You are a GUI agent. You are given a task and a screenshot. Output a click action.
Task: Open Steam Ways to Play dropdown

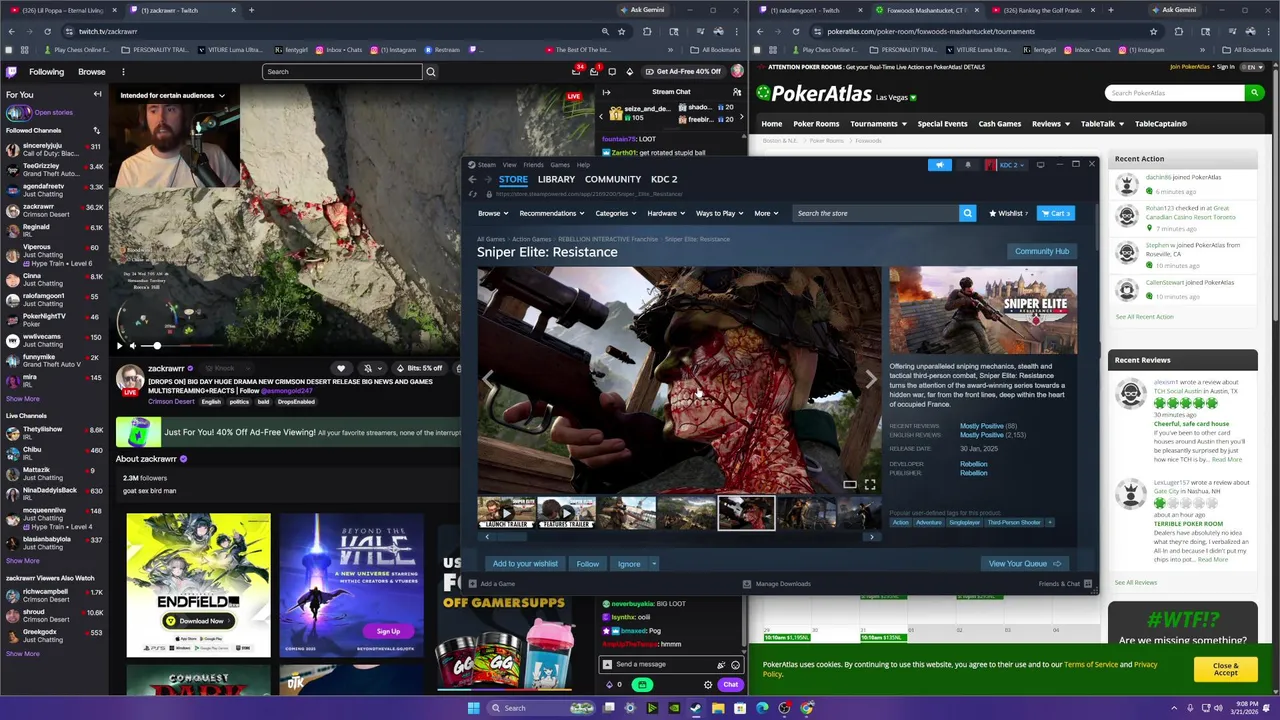(719, 213)
